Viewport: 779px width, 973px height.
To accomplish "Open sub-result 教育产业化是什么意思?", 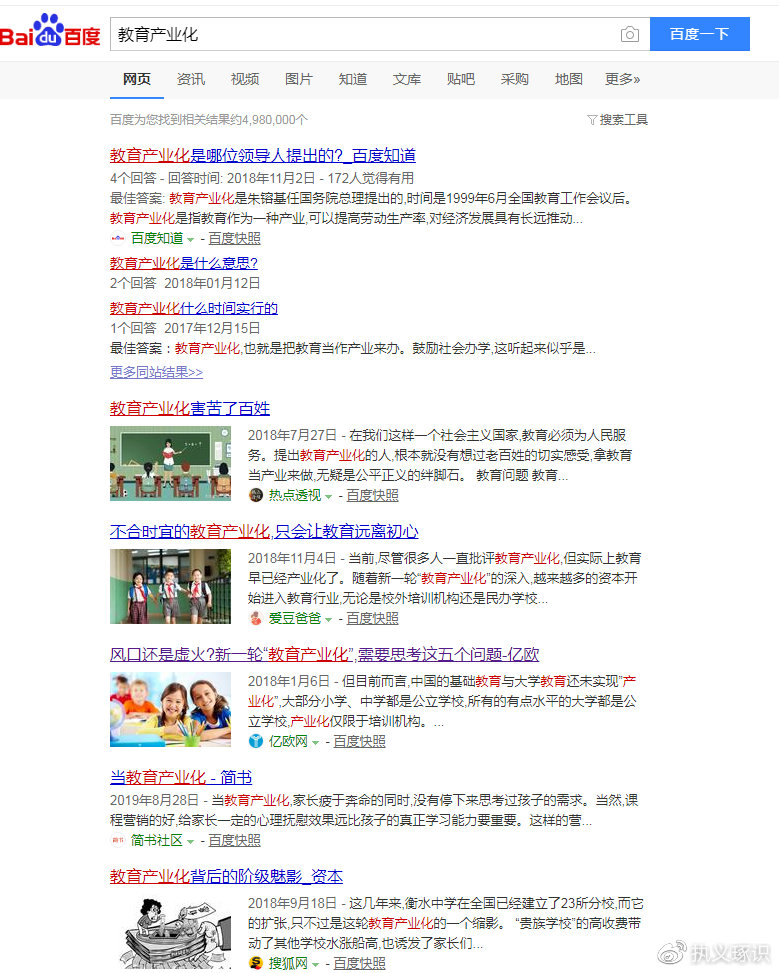I will pyautogui.click(x=184, y=263).
